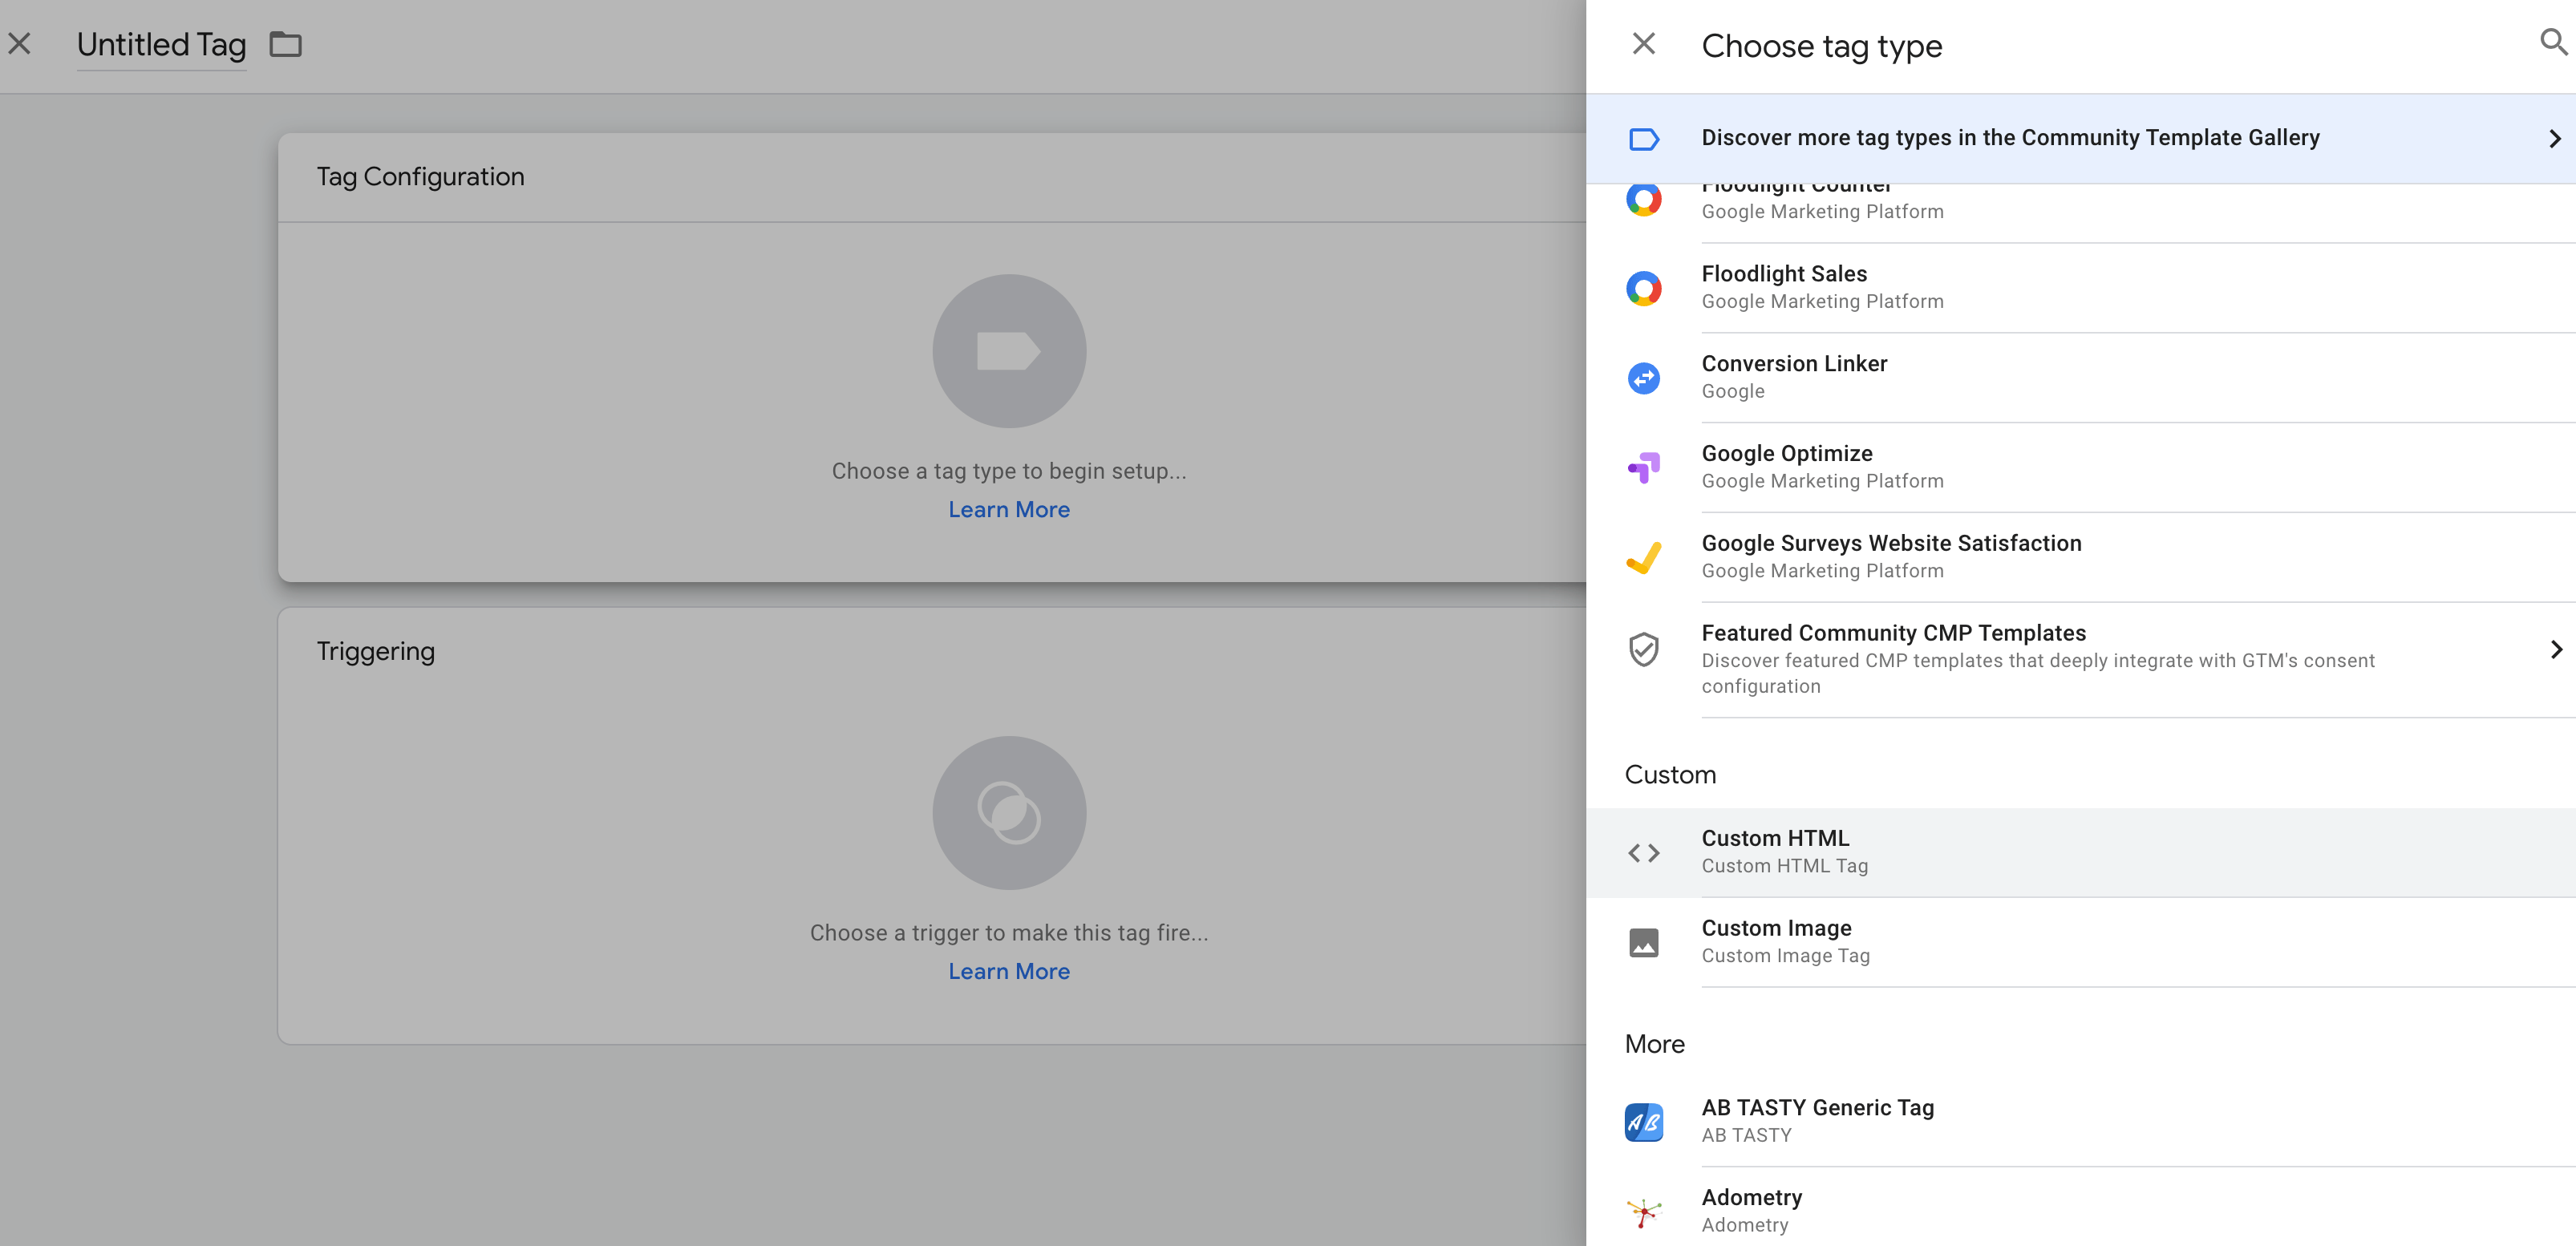Viewport: 2576px width, 1246px height.
Task: Click the AB TASTY logo icon
Action: pyautogui.click(x=1643, y=1122)
